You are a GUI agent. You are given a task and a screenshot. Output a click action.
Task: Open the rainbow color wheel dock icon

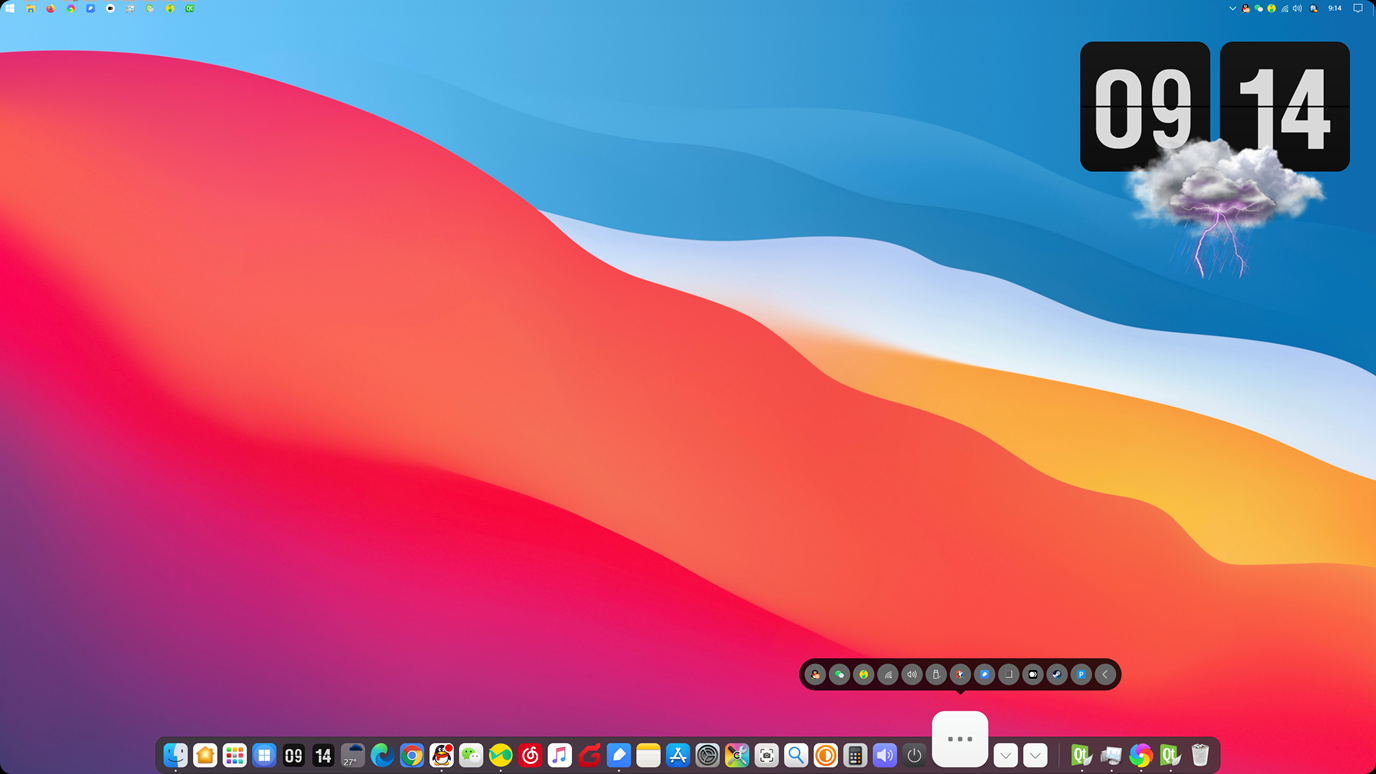pos(1140,755)
